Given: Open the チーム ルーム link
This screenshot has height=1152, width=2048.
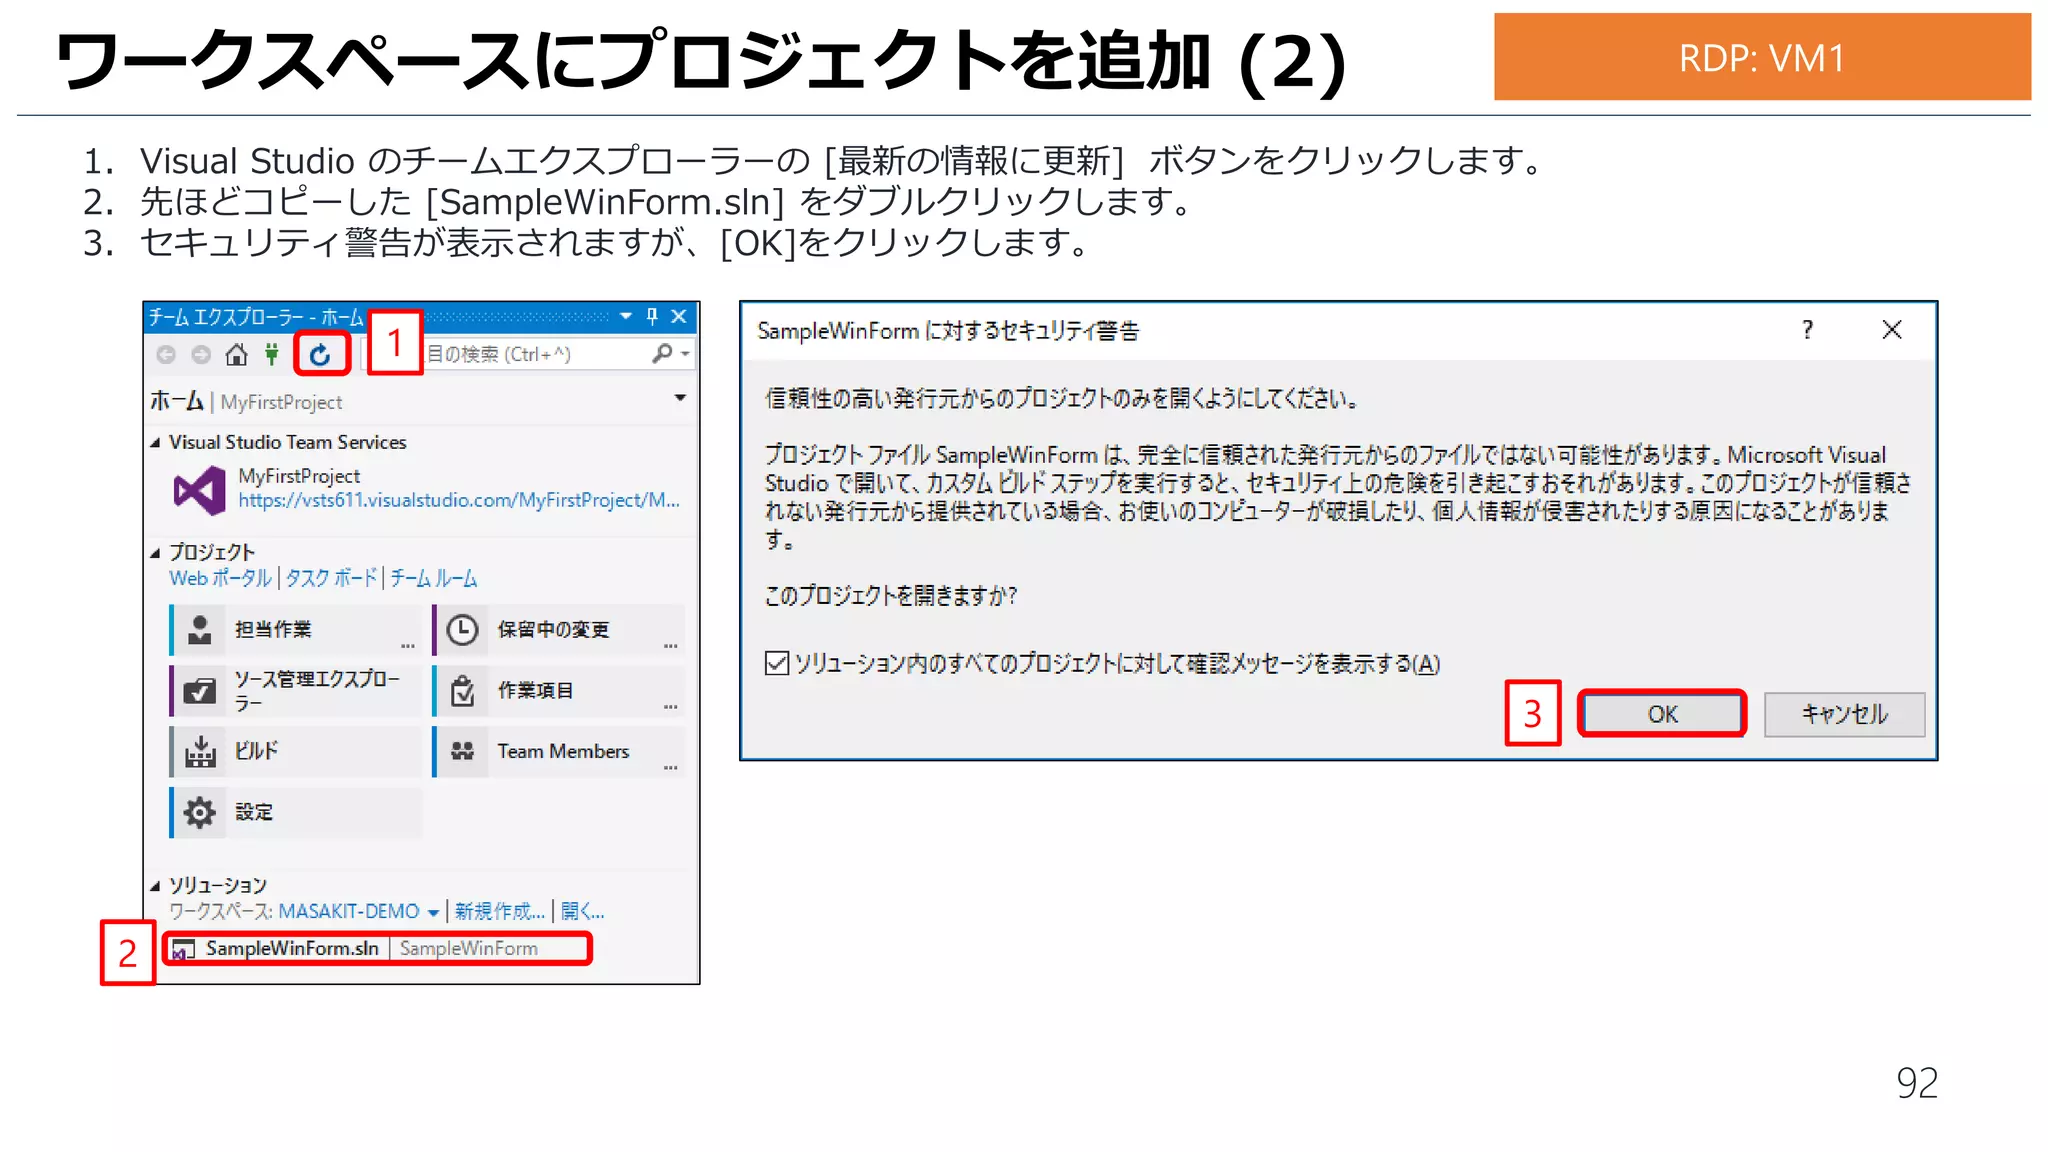Looking at the screenshot, I should tap(434, 578).
